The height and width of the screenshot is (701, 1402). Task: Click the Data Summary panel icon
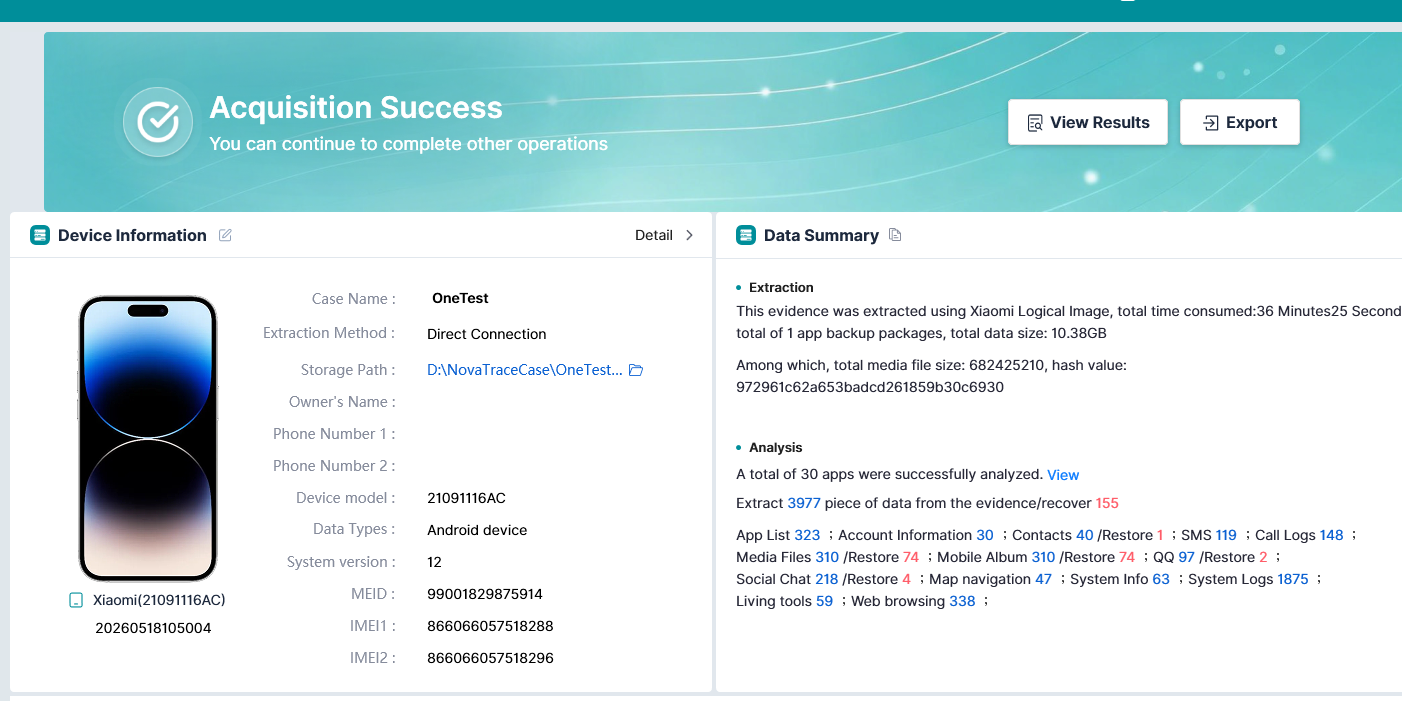(x=746, y=235)
